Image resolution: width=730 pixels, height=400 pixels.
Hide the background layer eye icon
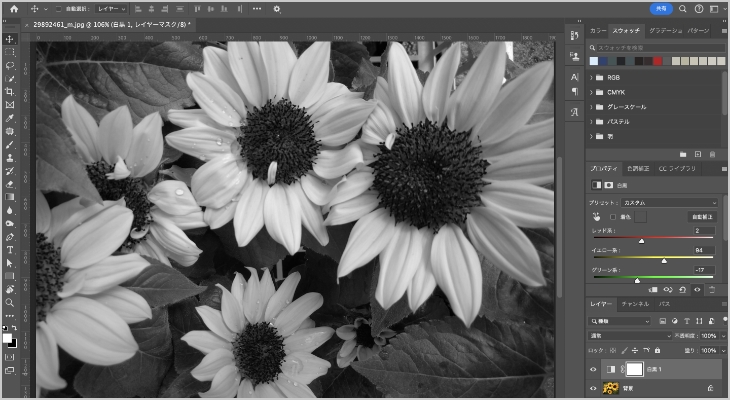tap(593, 388)
